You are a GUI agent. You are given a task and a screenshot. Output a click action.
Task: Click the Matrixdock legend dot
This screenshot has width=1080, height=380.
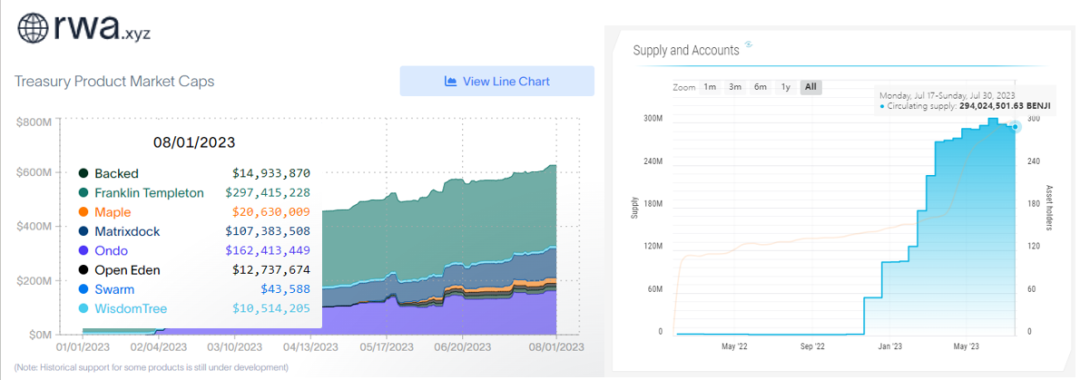pyautogui.click(x=83, y=231)
